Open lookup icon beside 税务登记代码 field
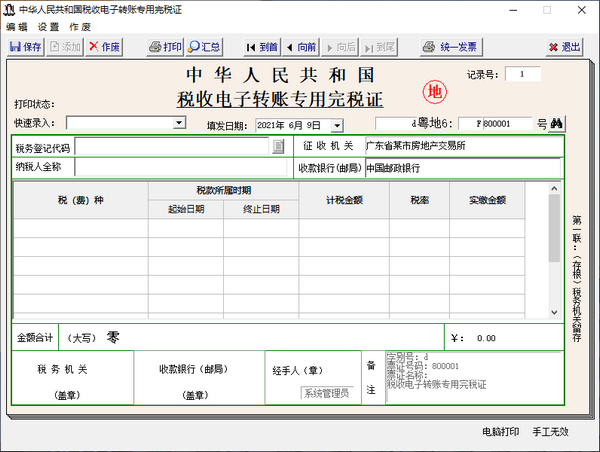This screenshot has width=600, height=452. [x=279, y=147]
